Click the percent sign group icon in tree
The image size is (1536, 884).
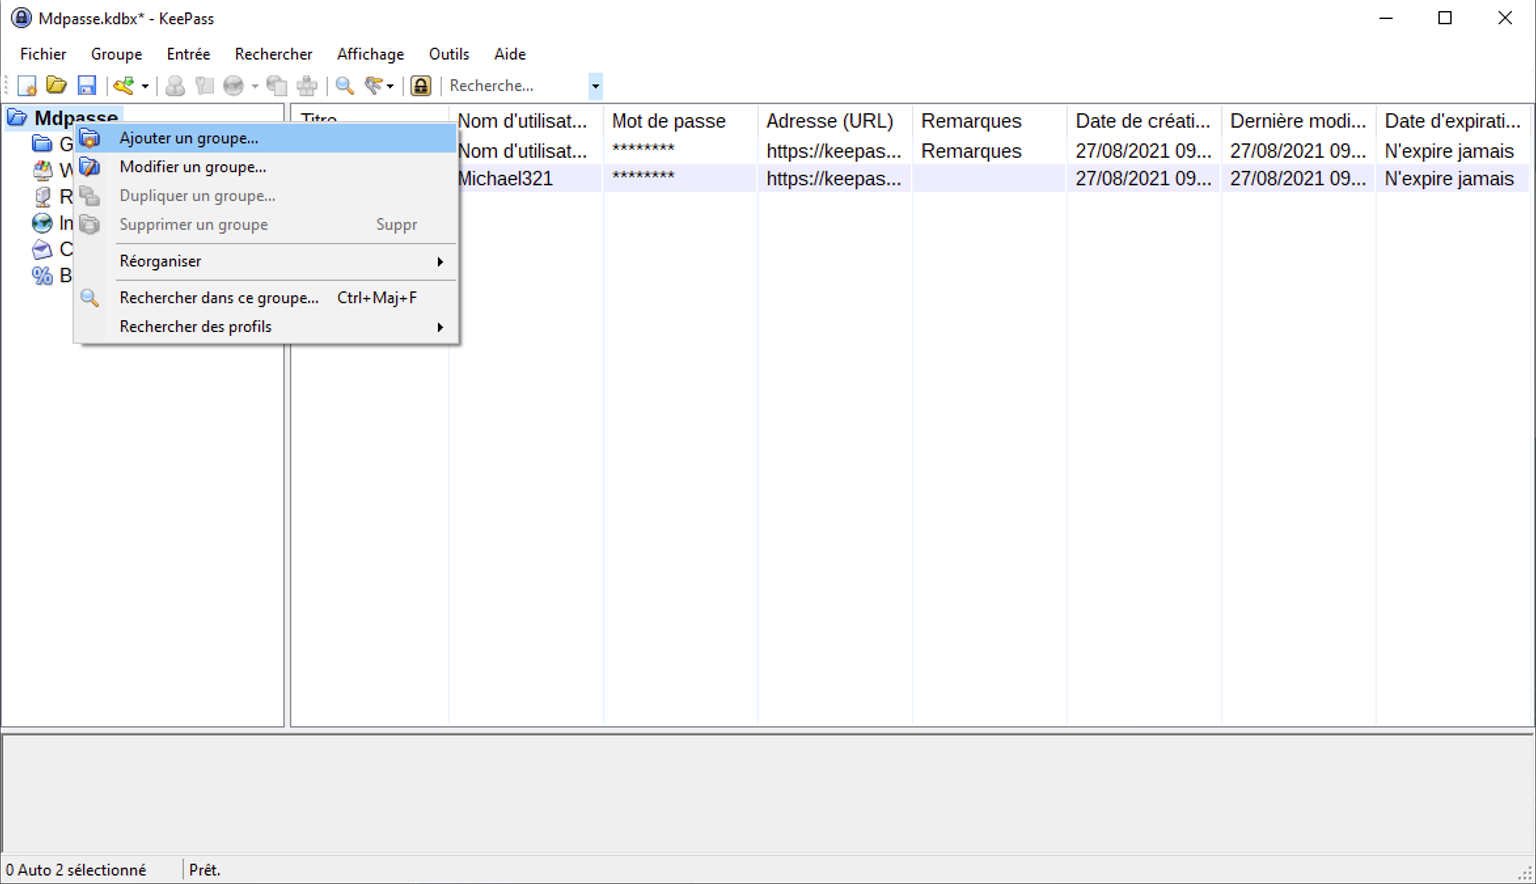(42, 275)
